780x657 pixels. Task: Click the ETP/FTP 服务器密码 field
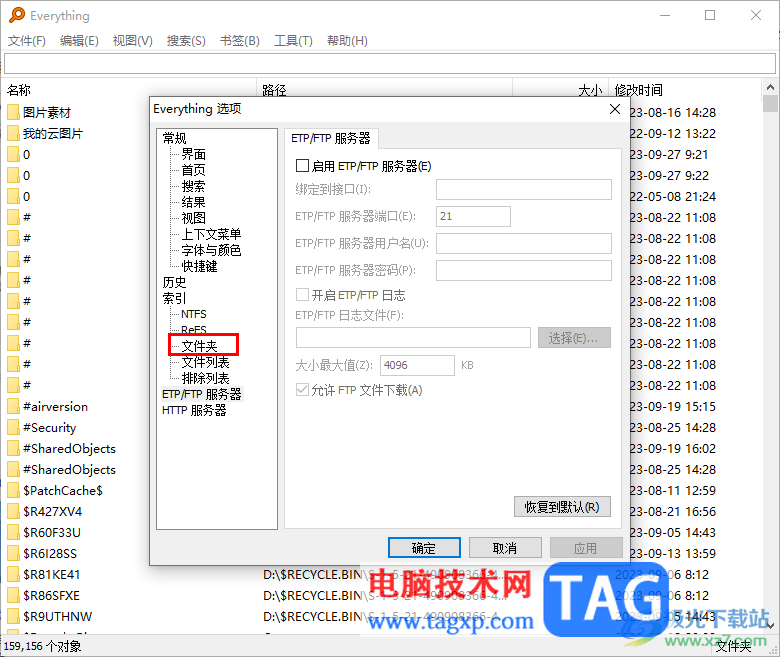tap(524, 271)
